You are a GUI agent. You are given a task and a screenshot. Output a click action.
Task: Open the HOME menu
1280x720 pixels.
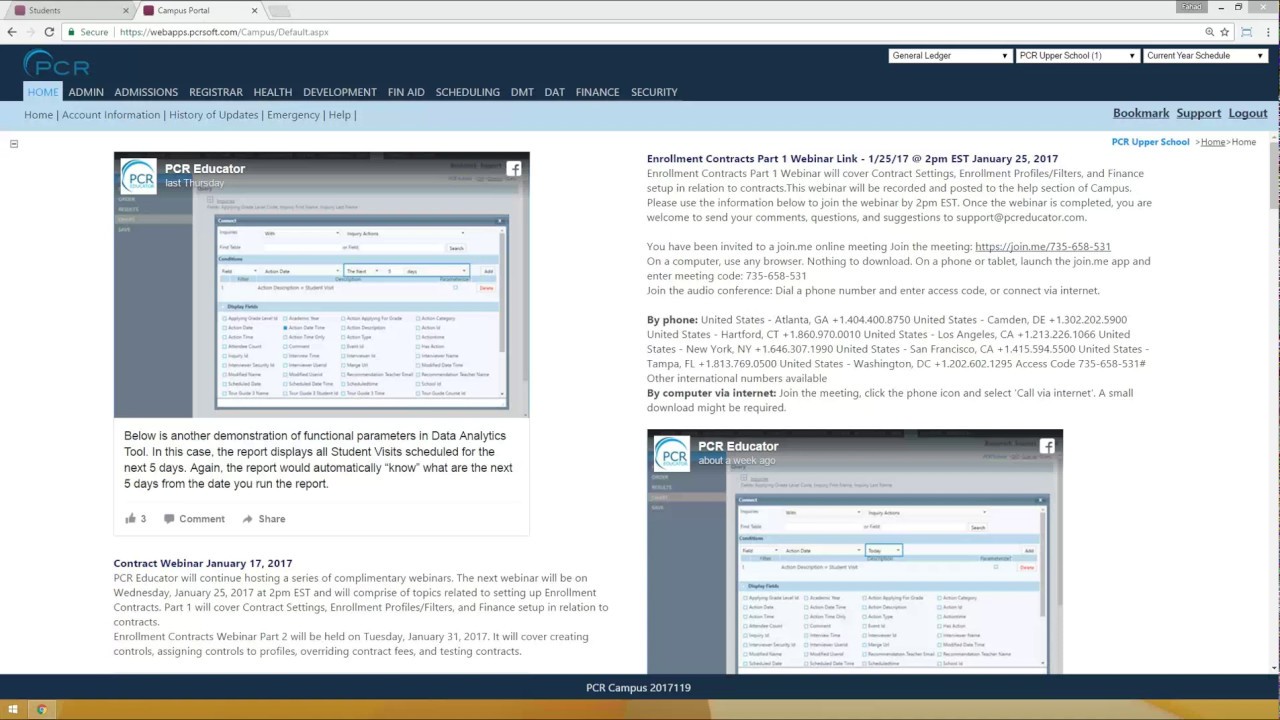43,92
